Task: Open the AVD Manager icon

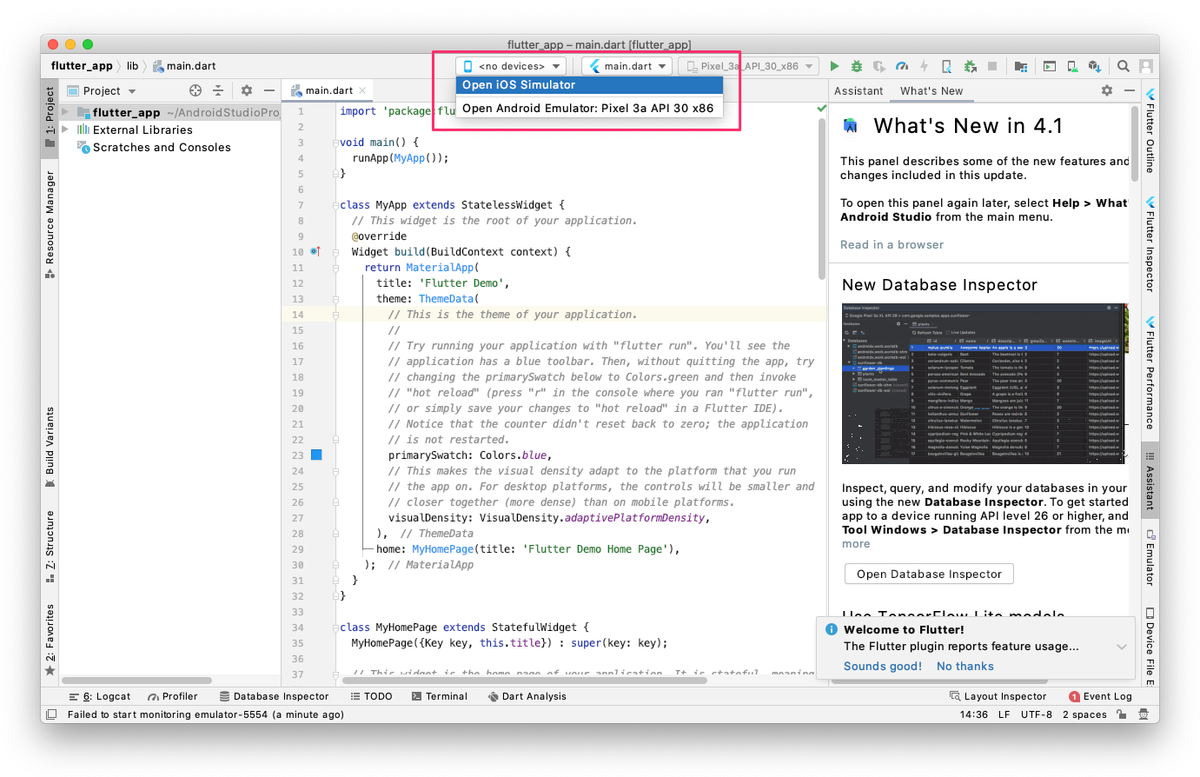Action: (1072, 66)
